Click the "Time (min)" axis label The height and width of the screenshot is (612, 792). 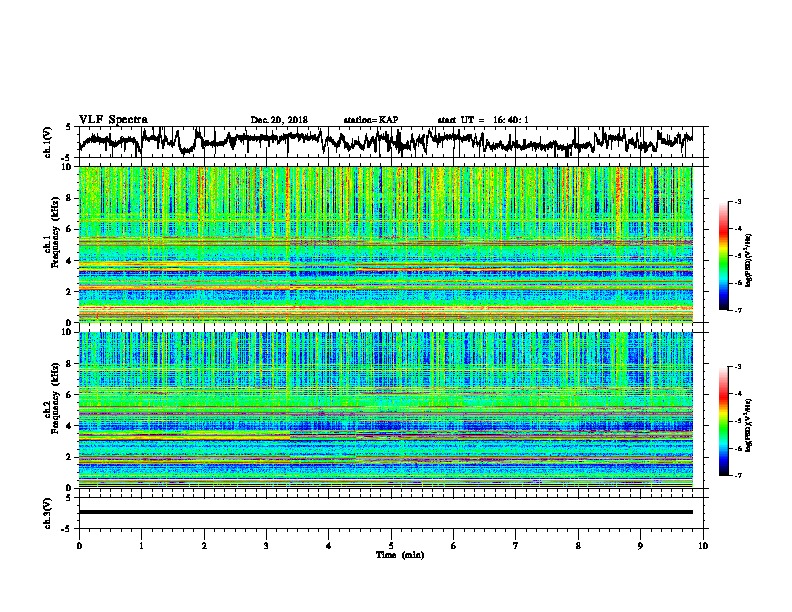click(x=400, y=555)
